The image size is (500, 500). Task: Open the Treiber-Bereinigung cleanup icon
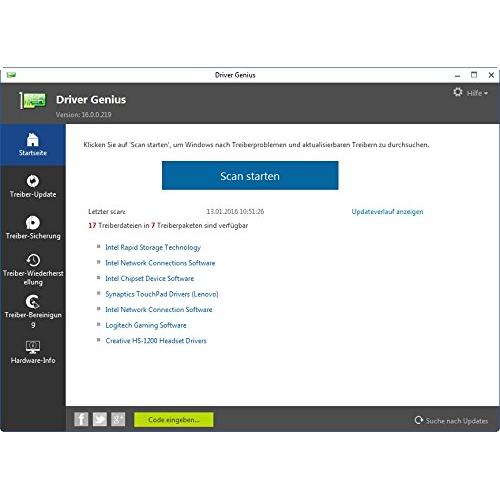click(33, 302)
